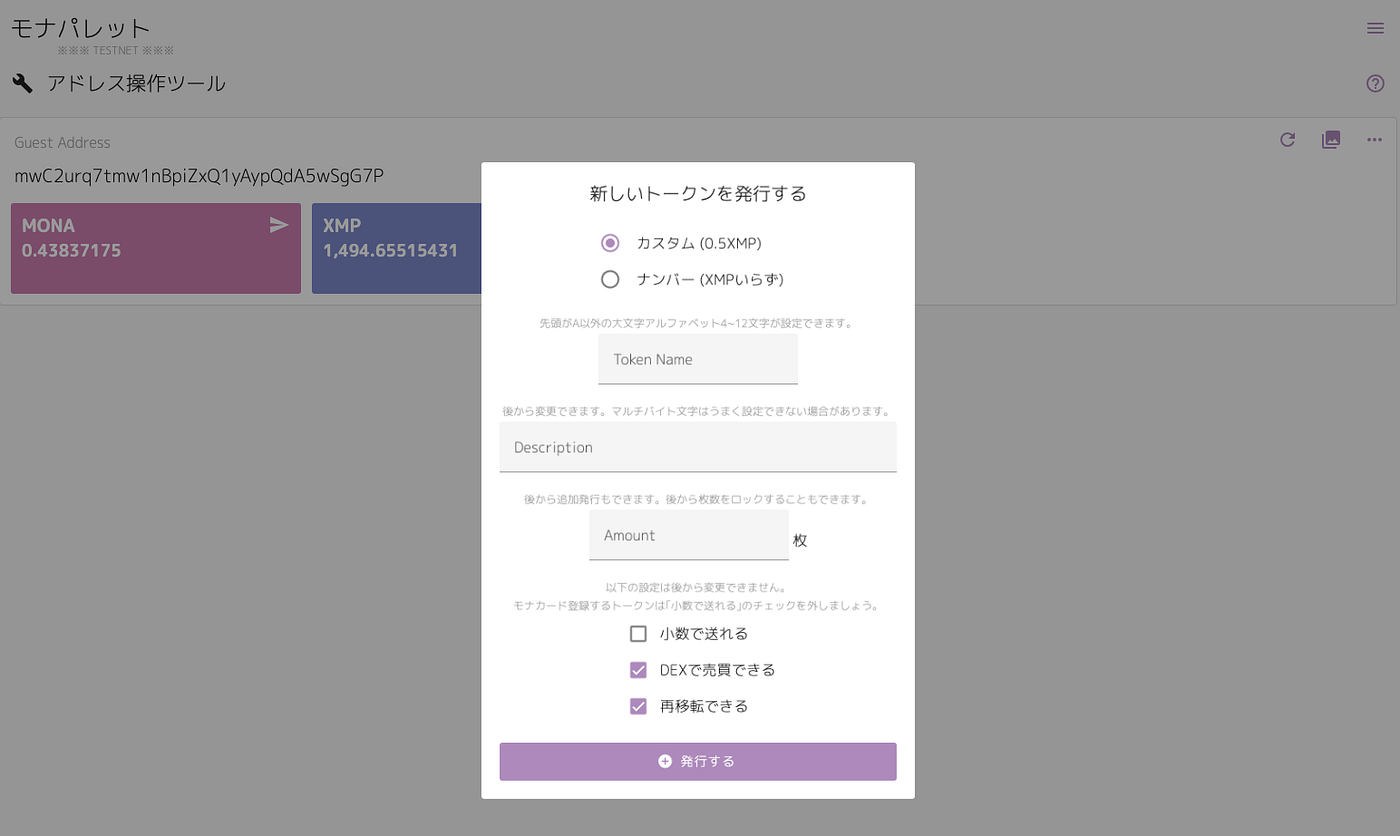Click the wrench icon beside アドレス操作ツール
This screenshot has height=836, width=1400.
tap(22, 83)
